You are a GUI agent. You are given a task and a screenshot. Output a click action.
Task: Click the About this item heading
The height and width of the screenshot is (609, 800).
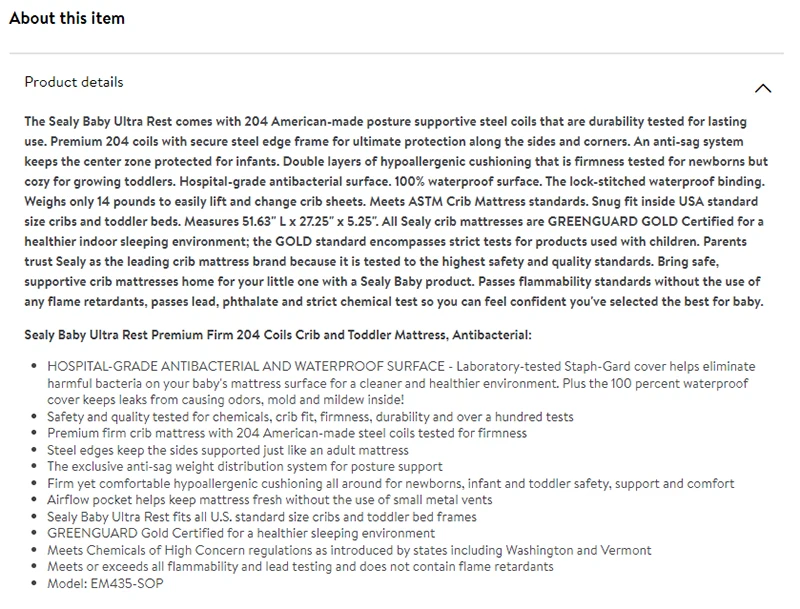pos(67,19)
